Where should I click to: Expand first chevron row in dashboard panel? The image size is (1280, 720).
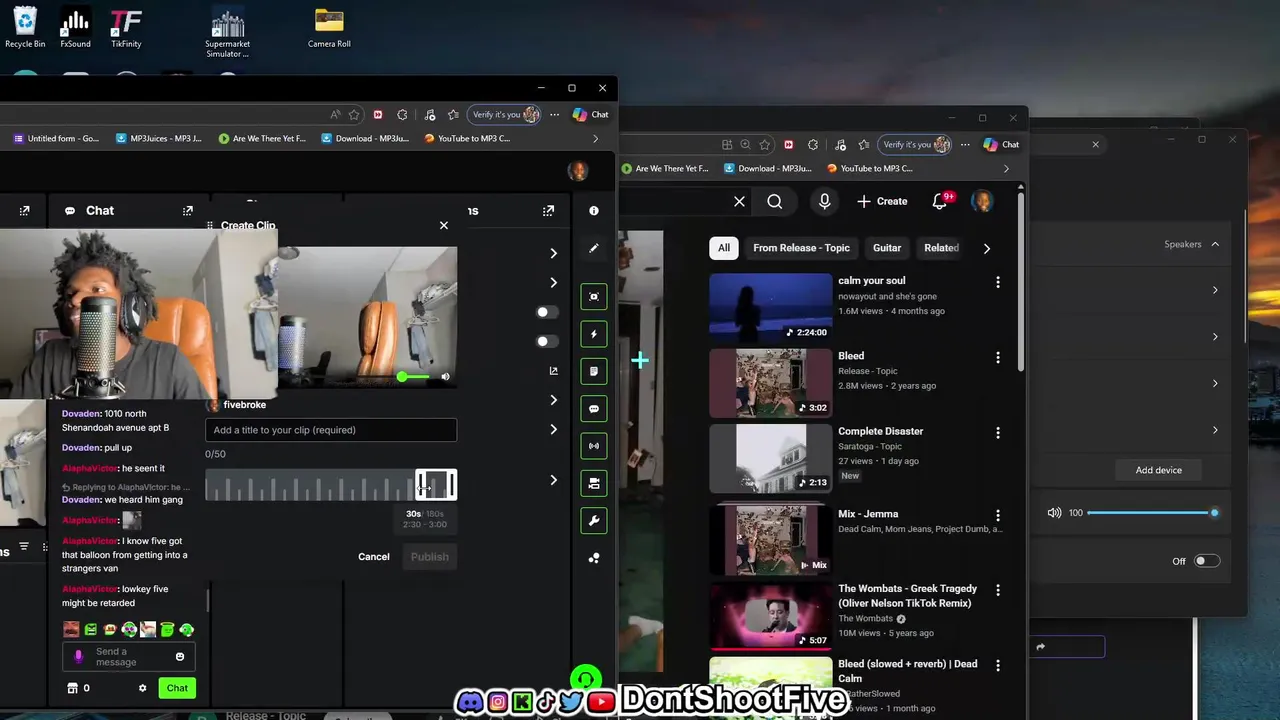(553, 253)
